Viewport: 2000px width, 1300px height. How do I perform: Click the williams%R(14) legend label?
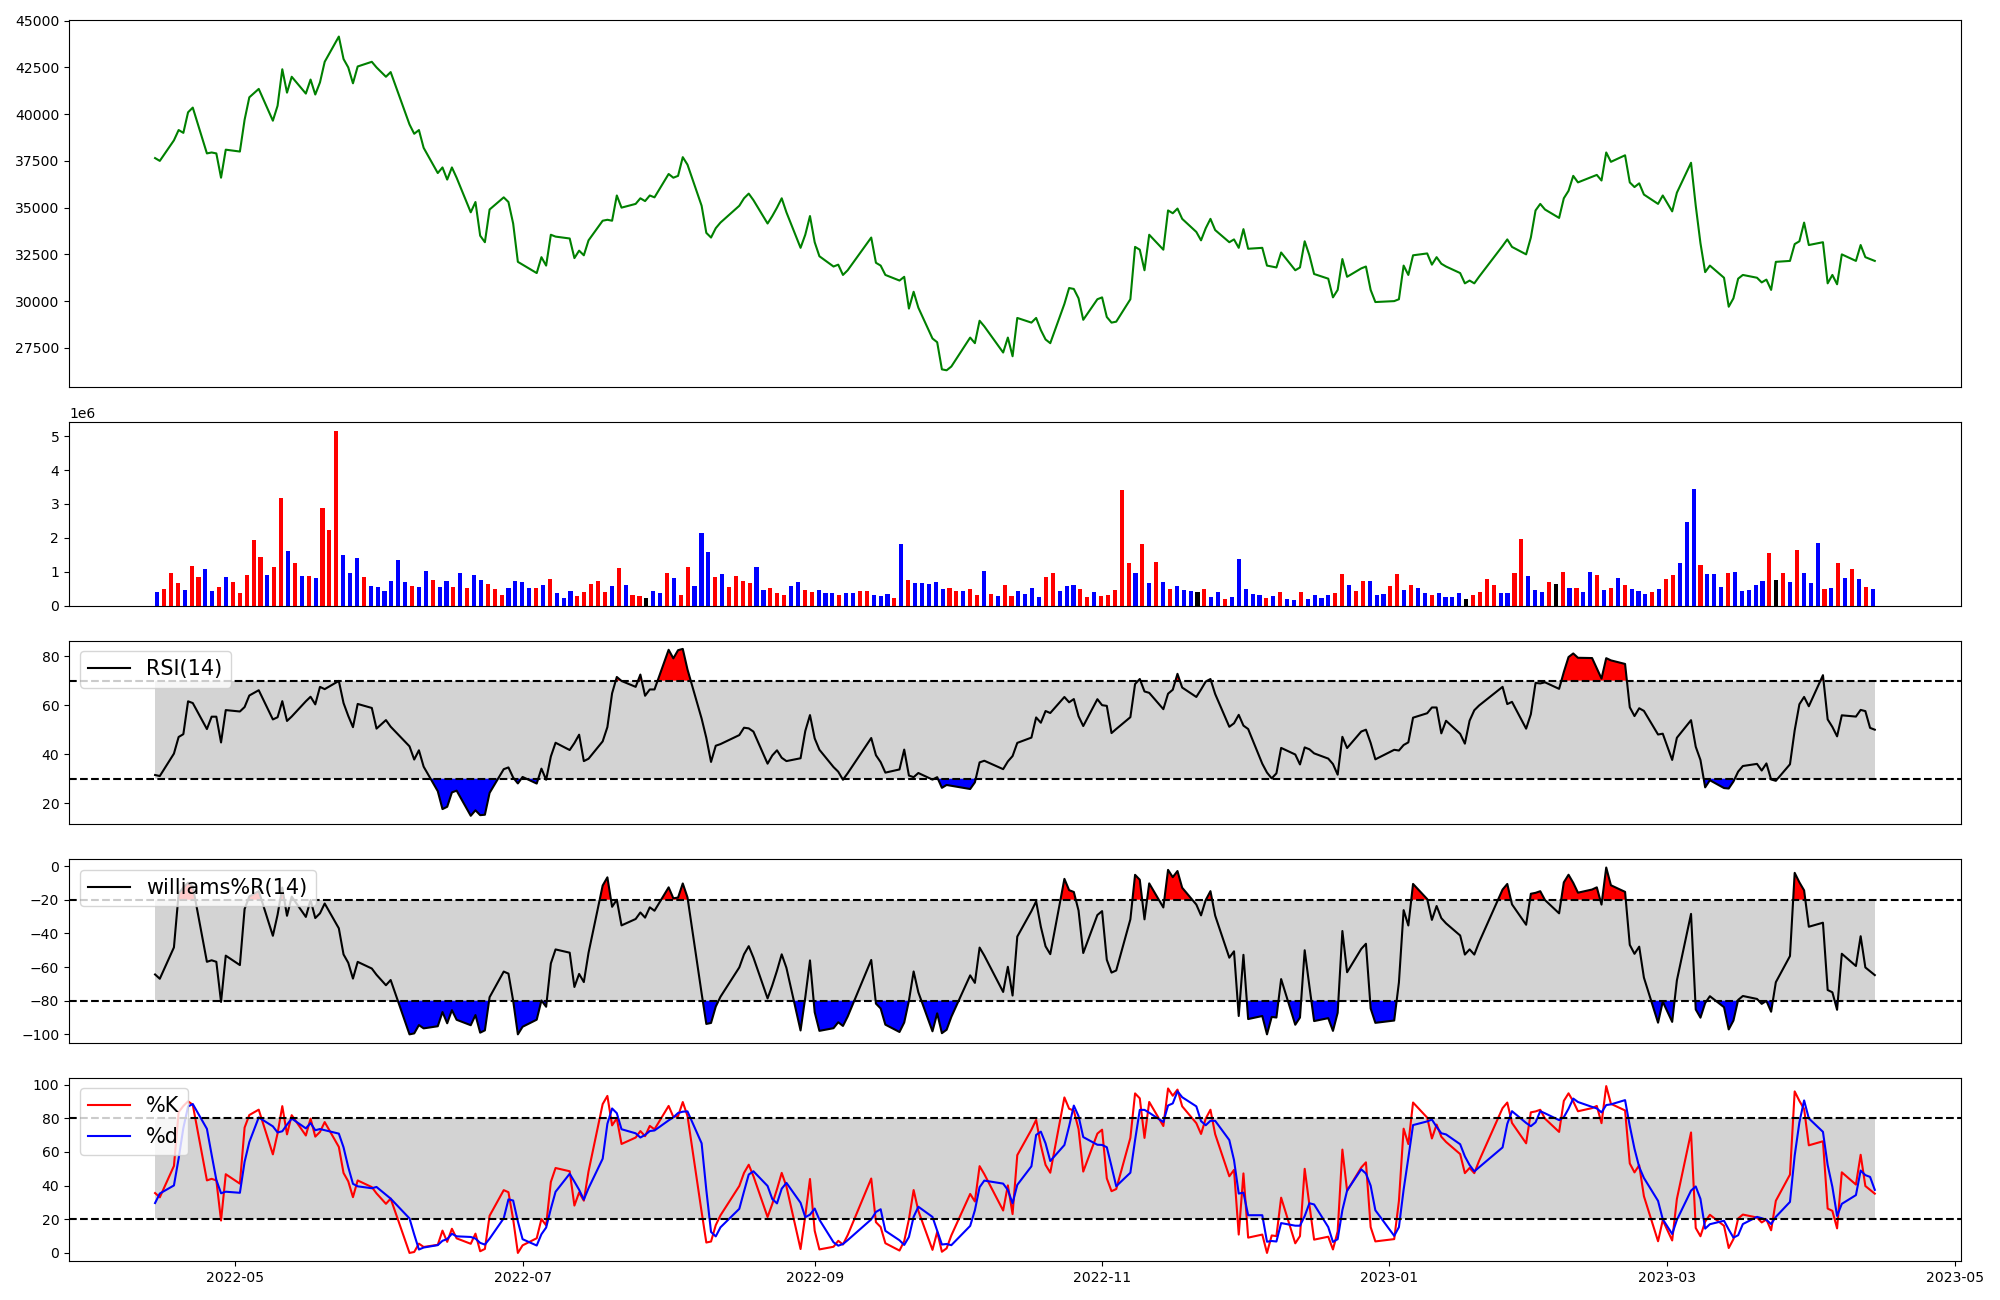point(226,887)
